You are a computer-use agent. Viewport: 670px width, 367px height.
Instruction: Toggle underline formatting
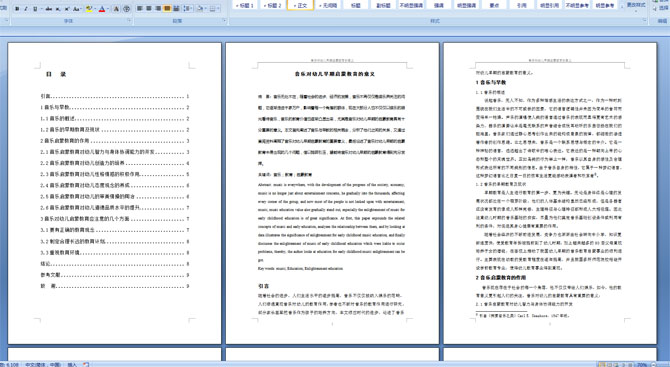[x=35, y=9]
